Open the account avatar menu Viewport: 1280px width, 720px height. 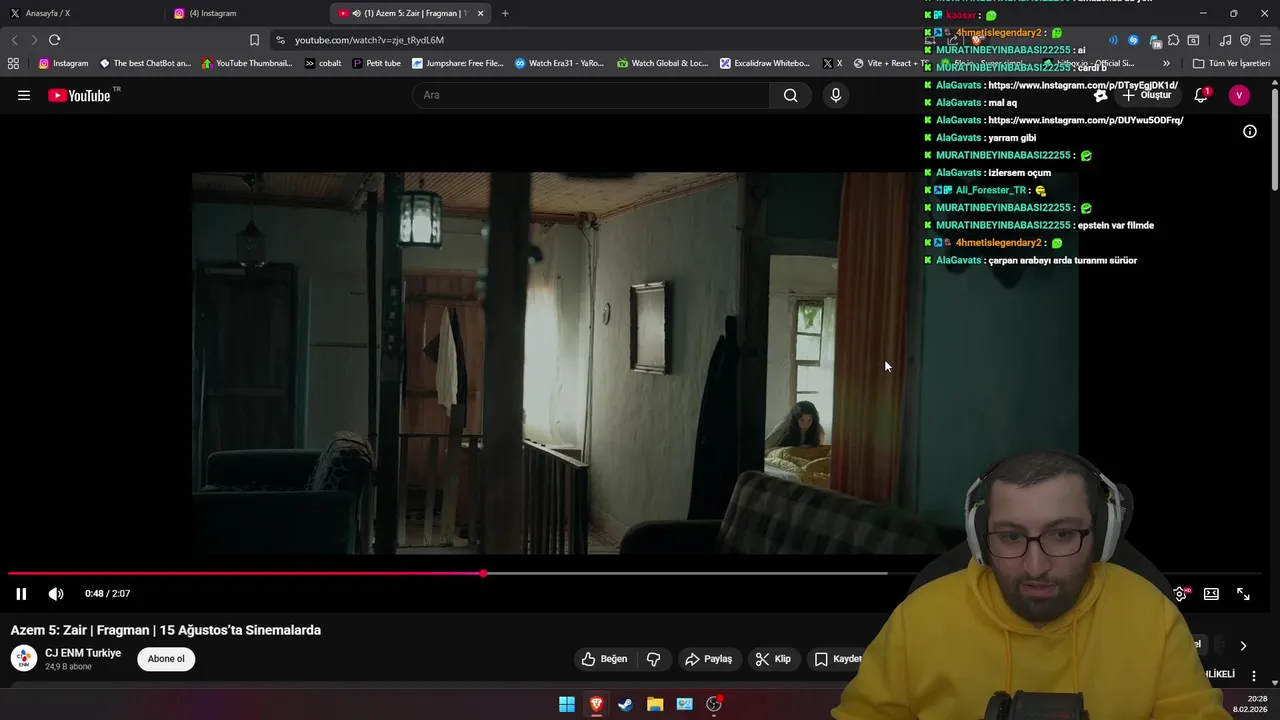click(1239, 95)
